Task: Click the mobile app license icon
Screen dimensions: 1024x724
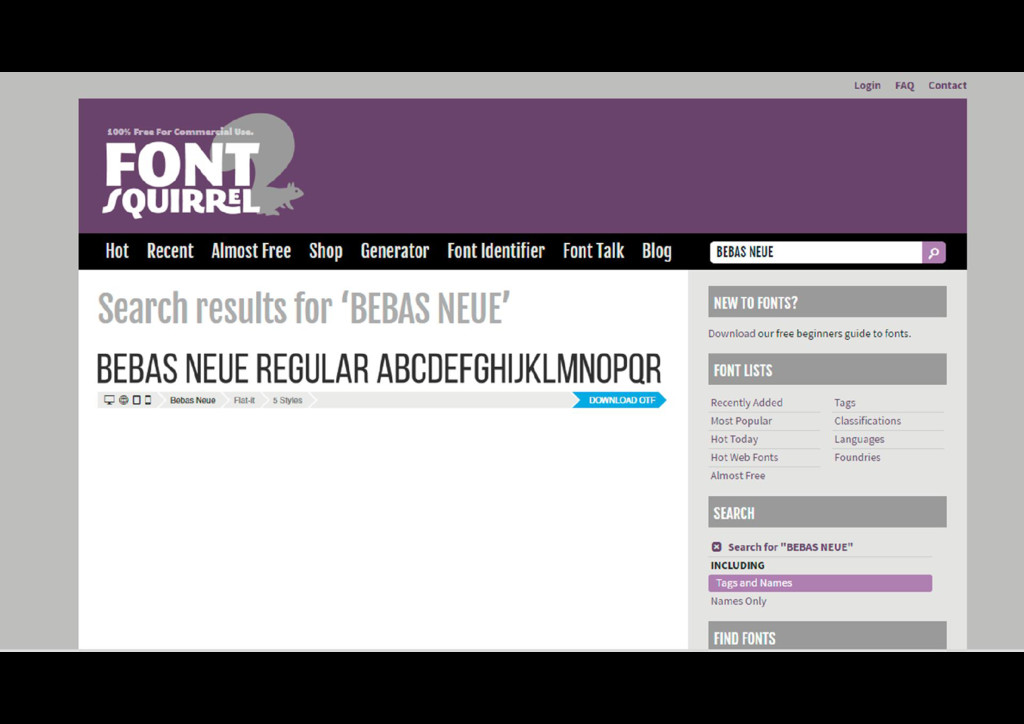Action: (x=148, y=400)
